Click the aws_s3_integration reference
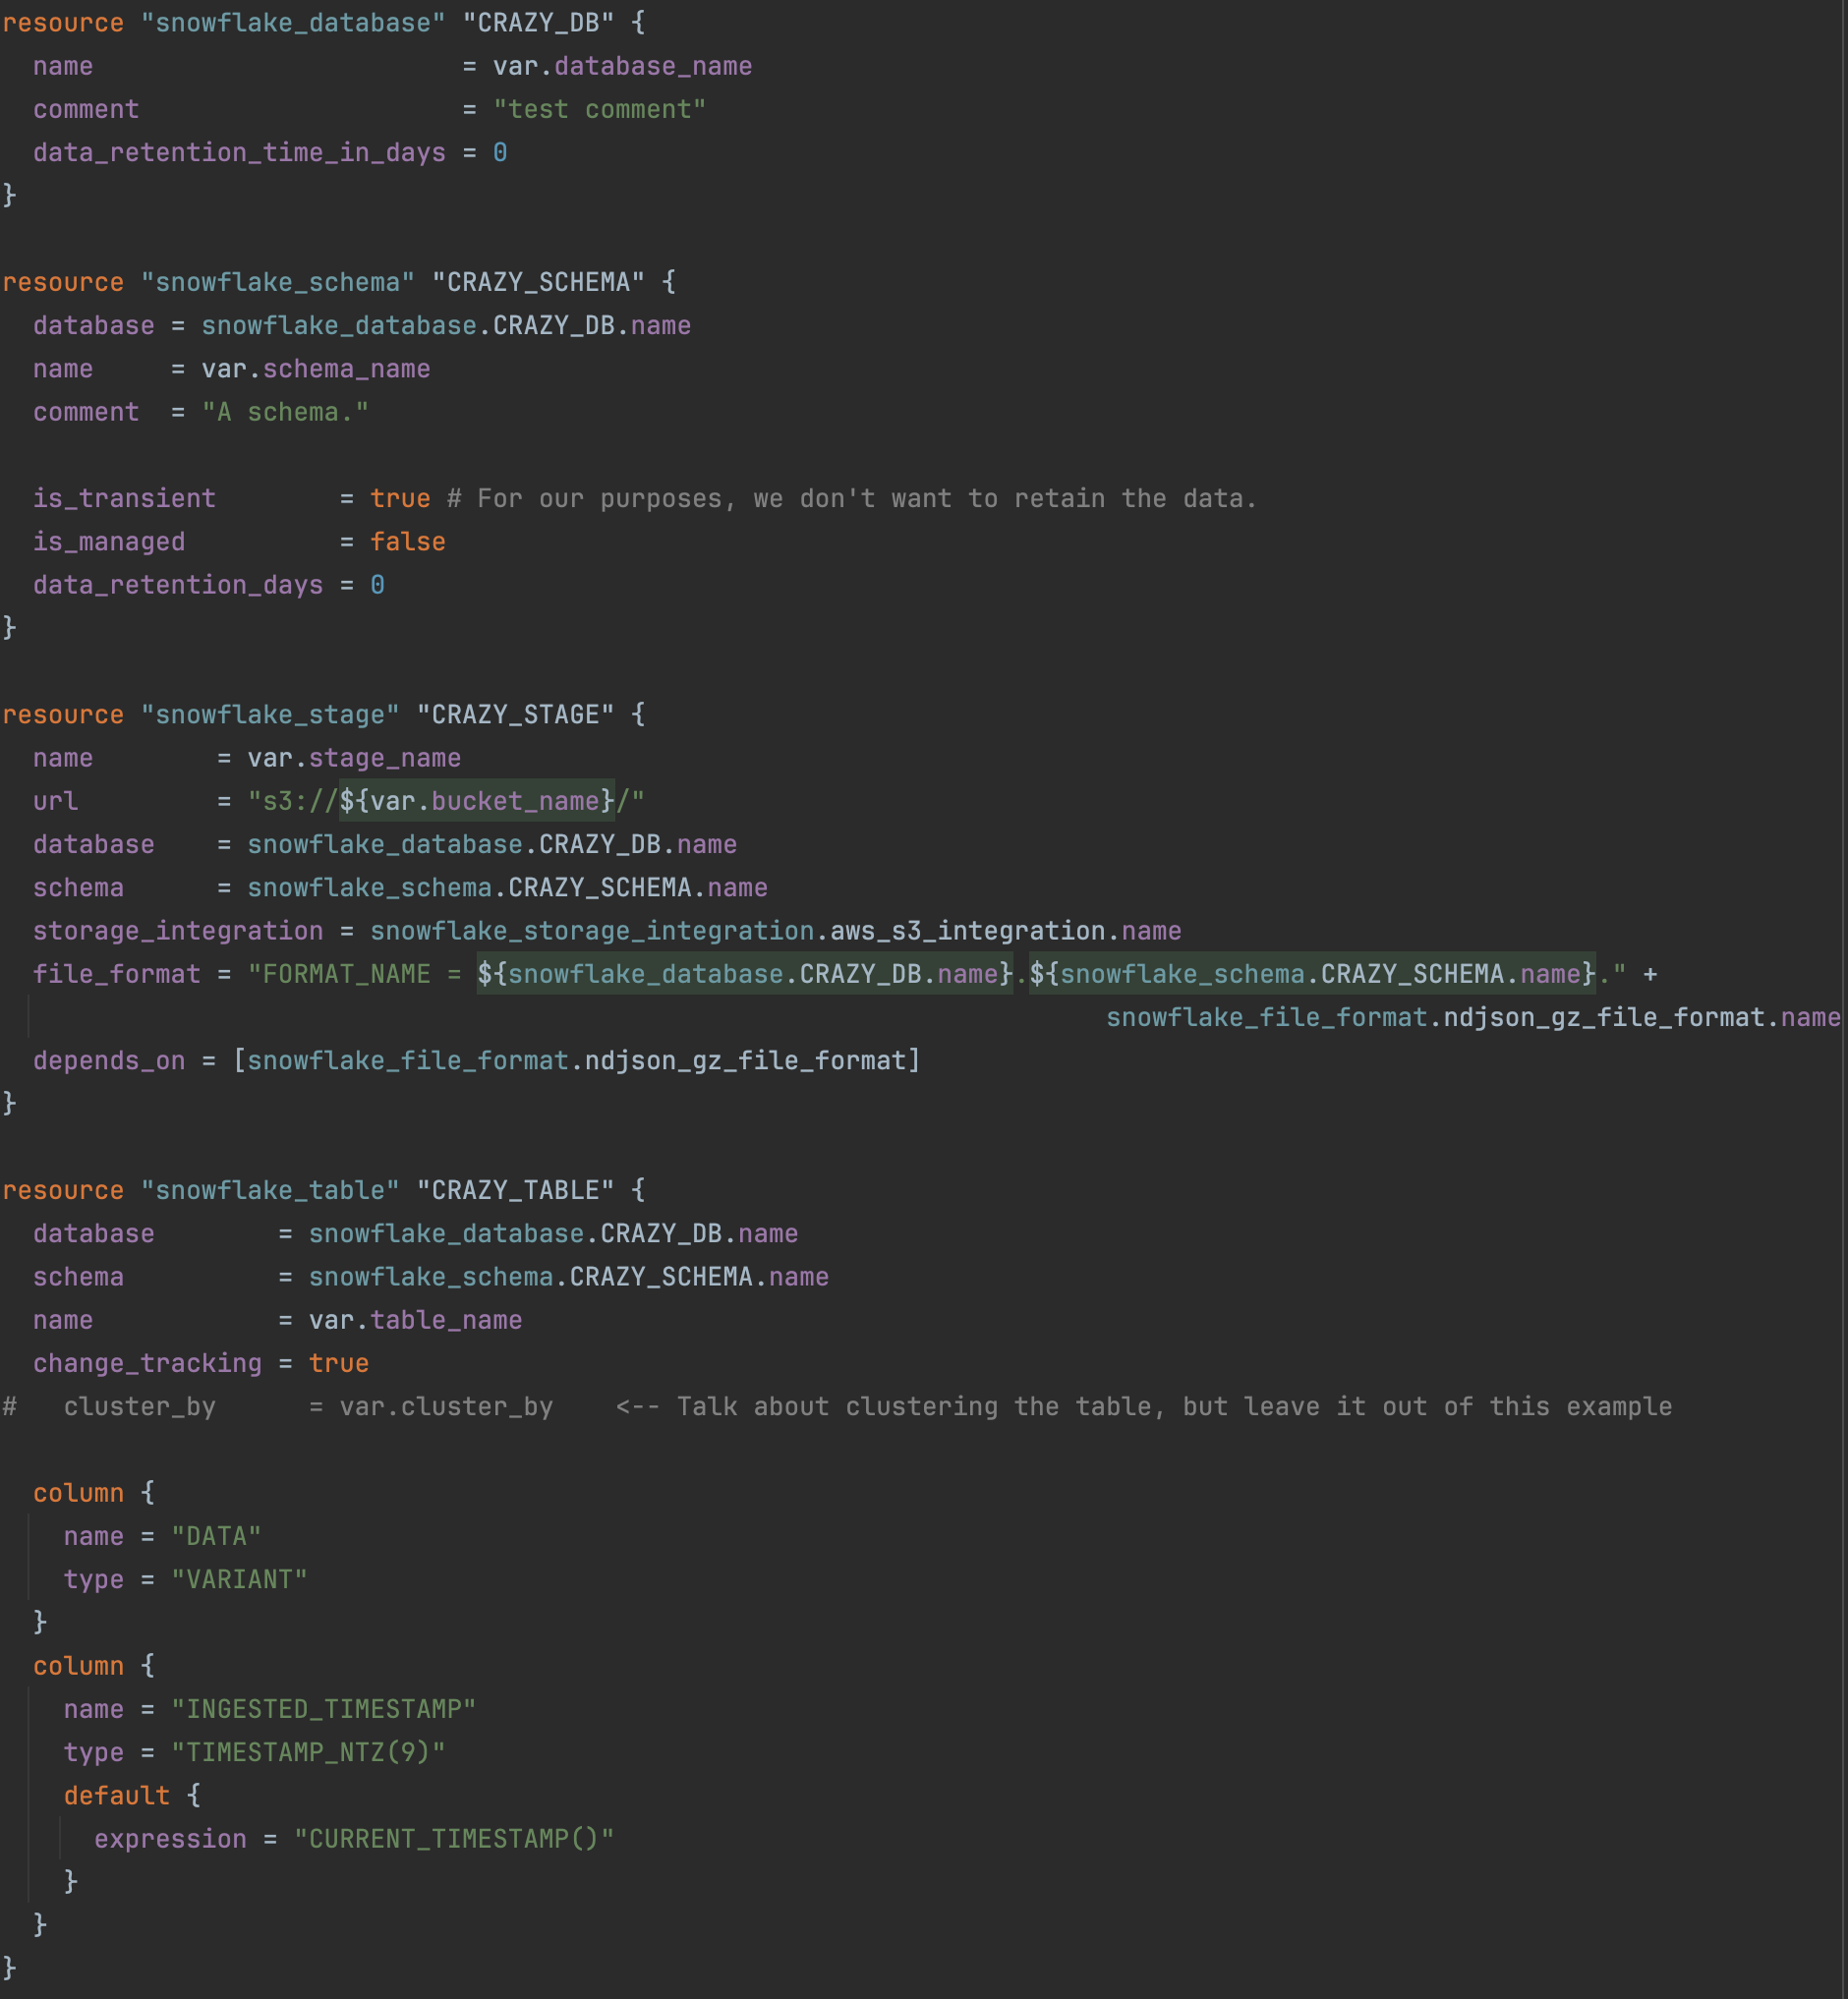Screen dimensions: 1848x1999 click(x=967, y=931)
